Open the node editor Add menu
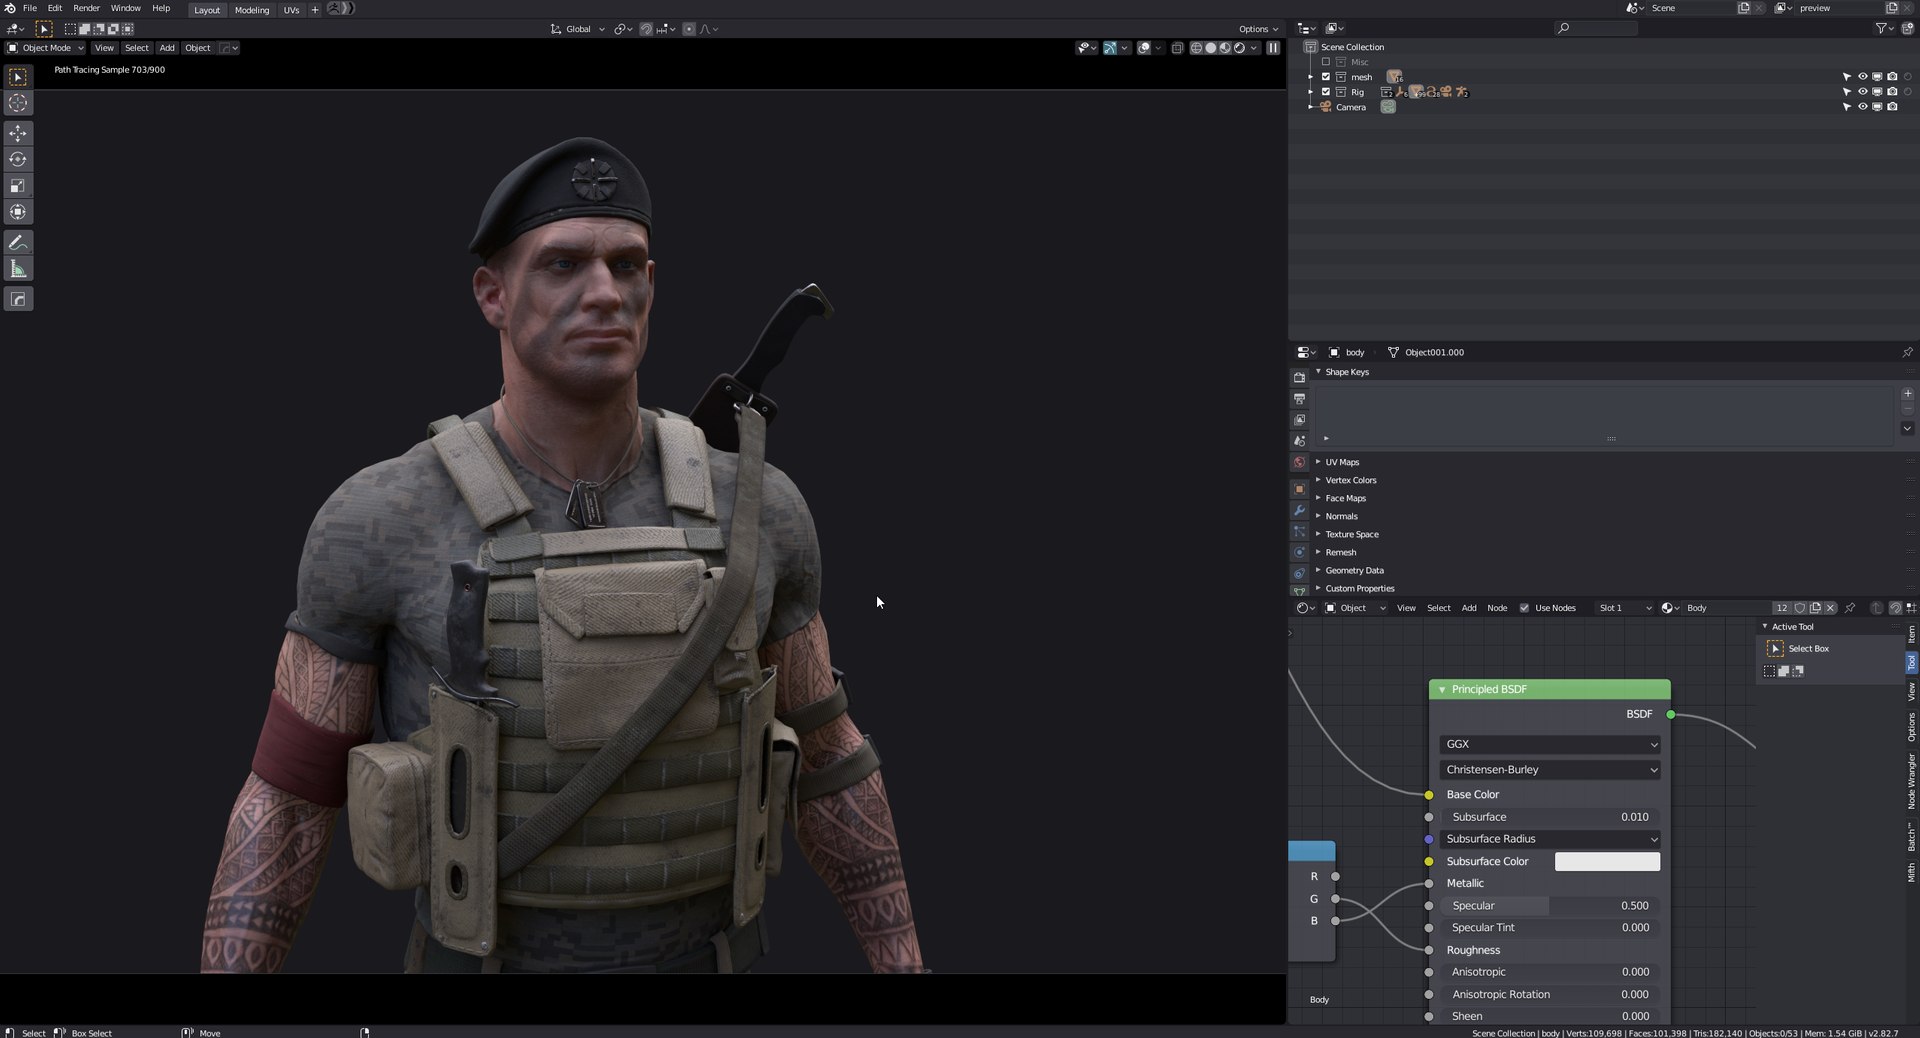The height and width of the screenshot is (1038, 1920). 1469,608
